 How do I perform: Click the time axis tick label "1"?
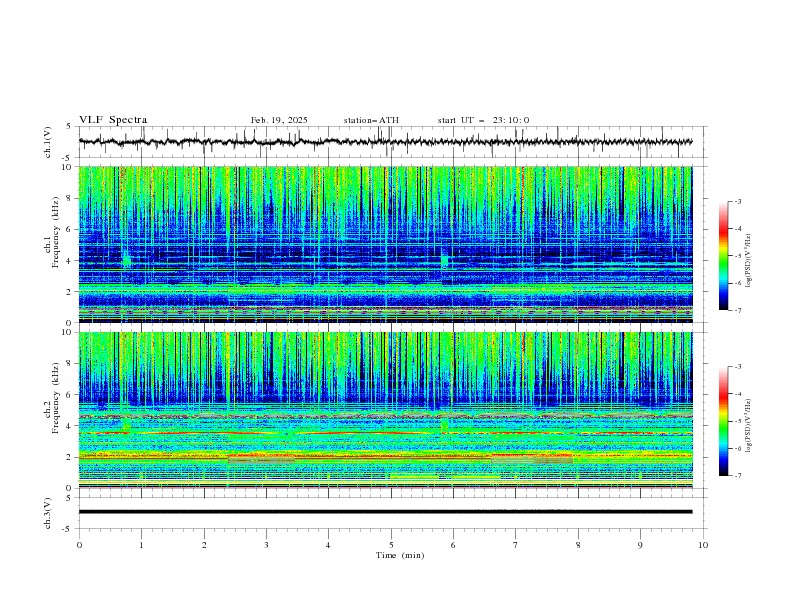tap(141, 545)
